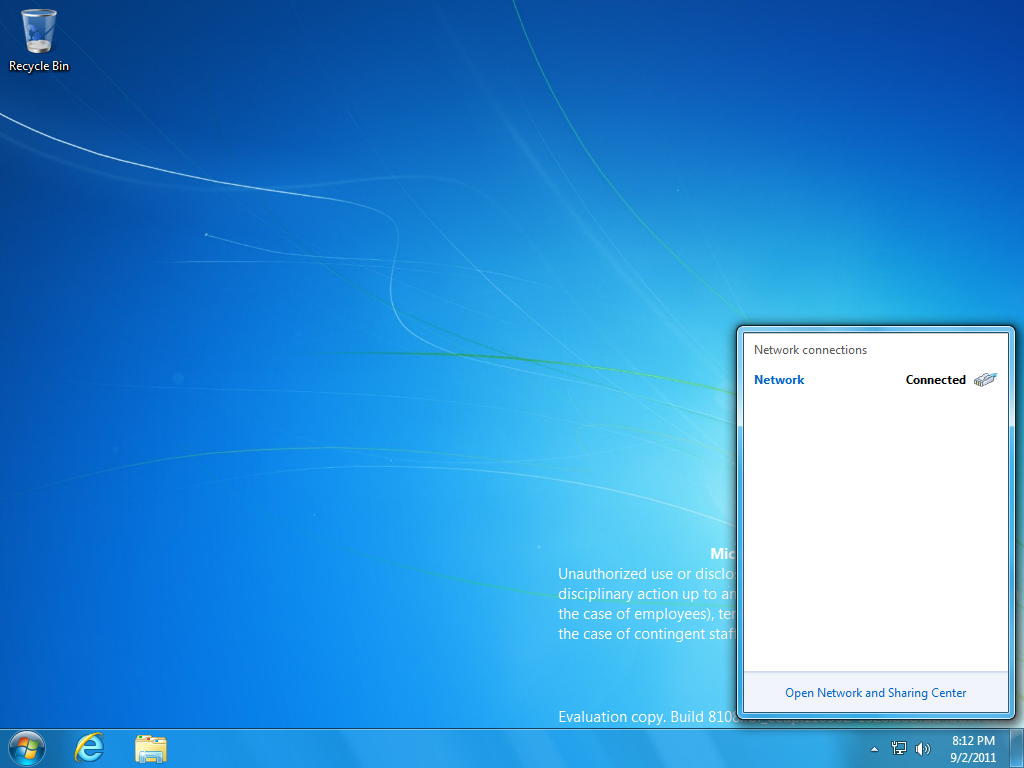Open Network and Sharing Center link
The image size is (1024, 768).
pos(875,693)
